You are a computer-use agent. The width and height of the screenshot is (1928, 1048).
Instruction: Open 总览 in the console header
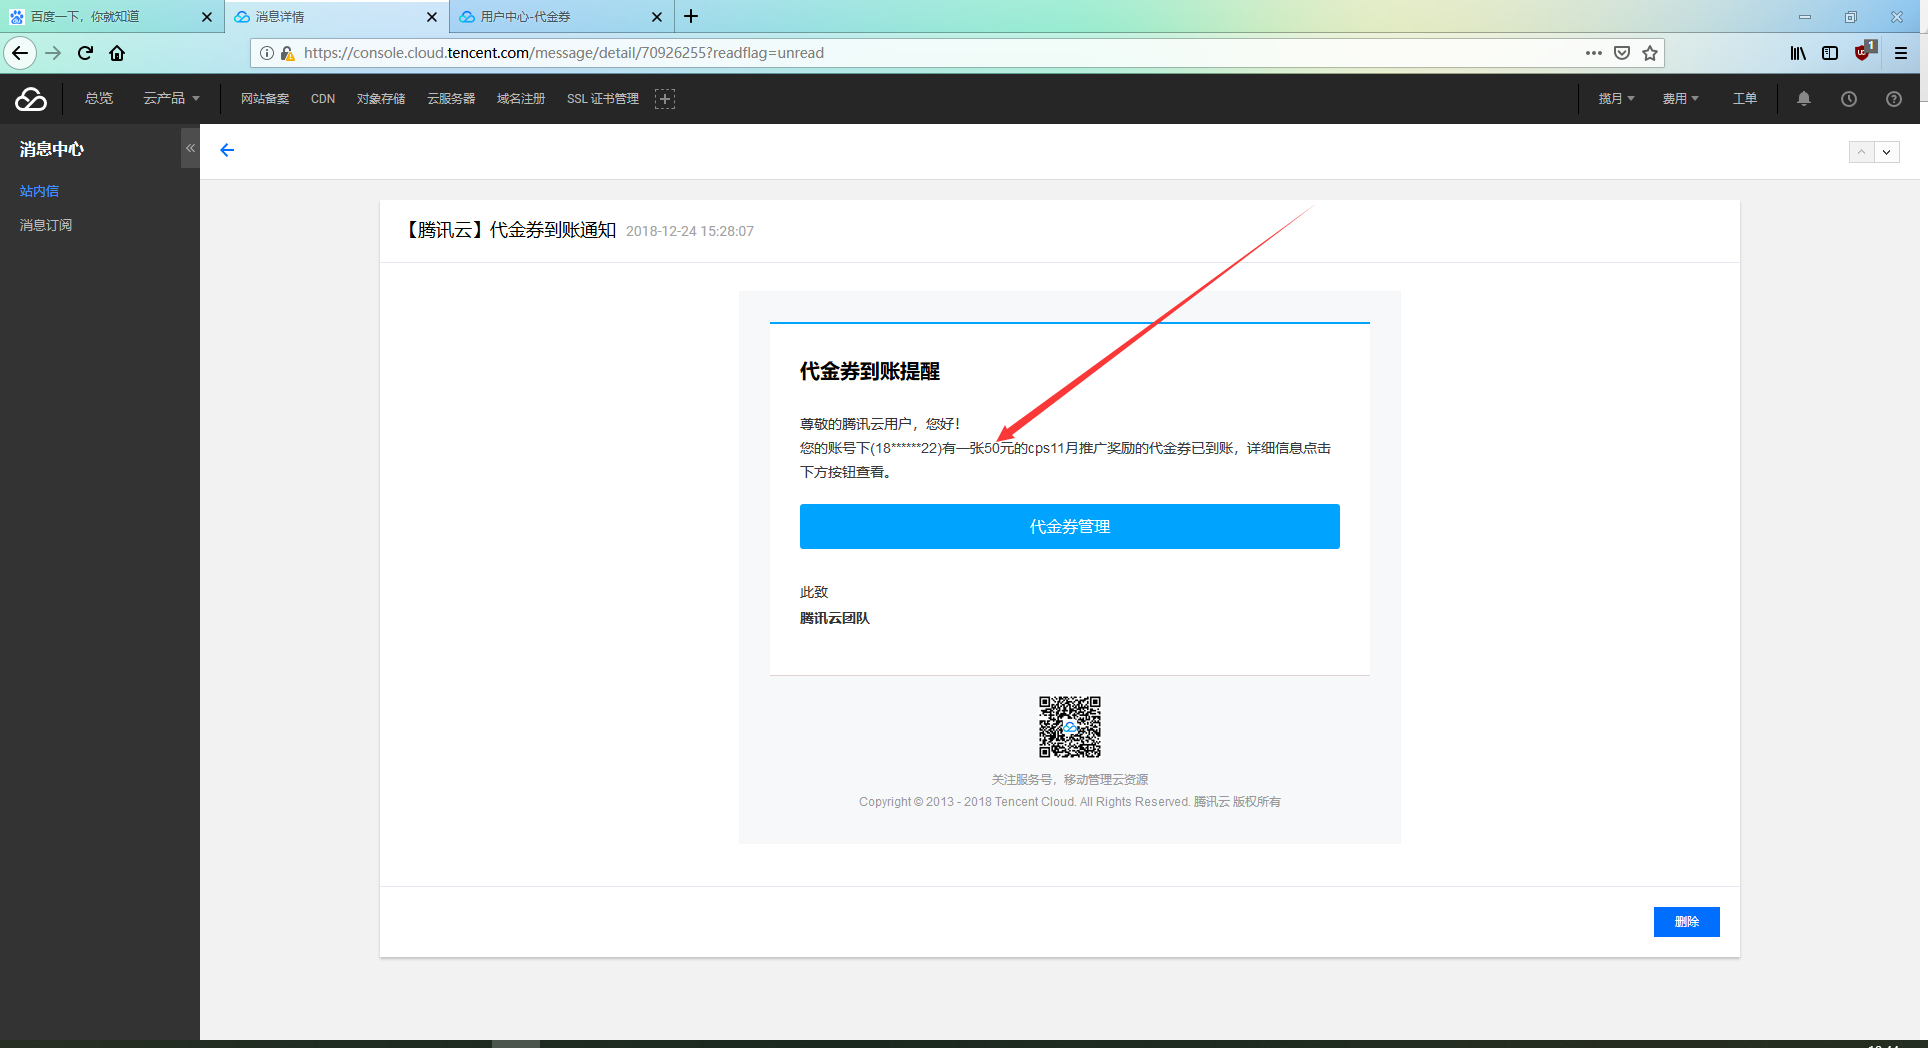point(99,98)
